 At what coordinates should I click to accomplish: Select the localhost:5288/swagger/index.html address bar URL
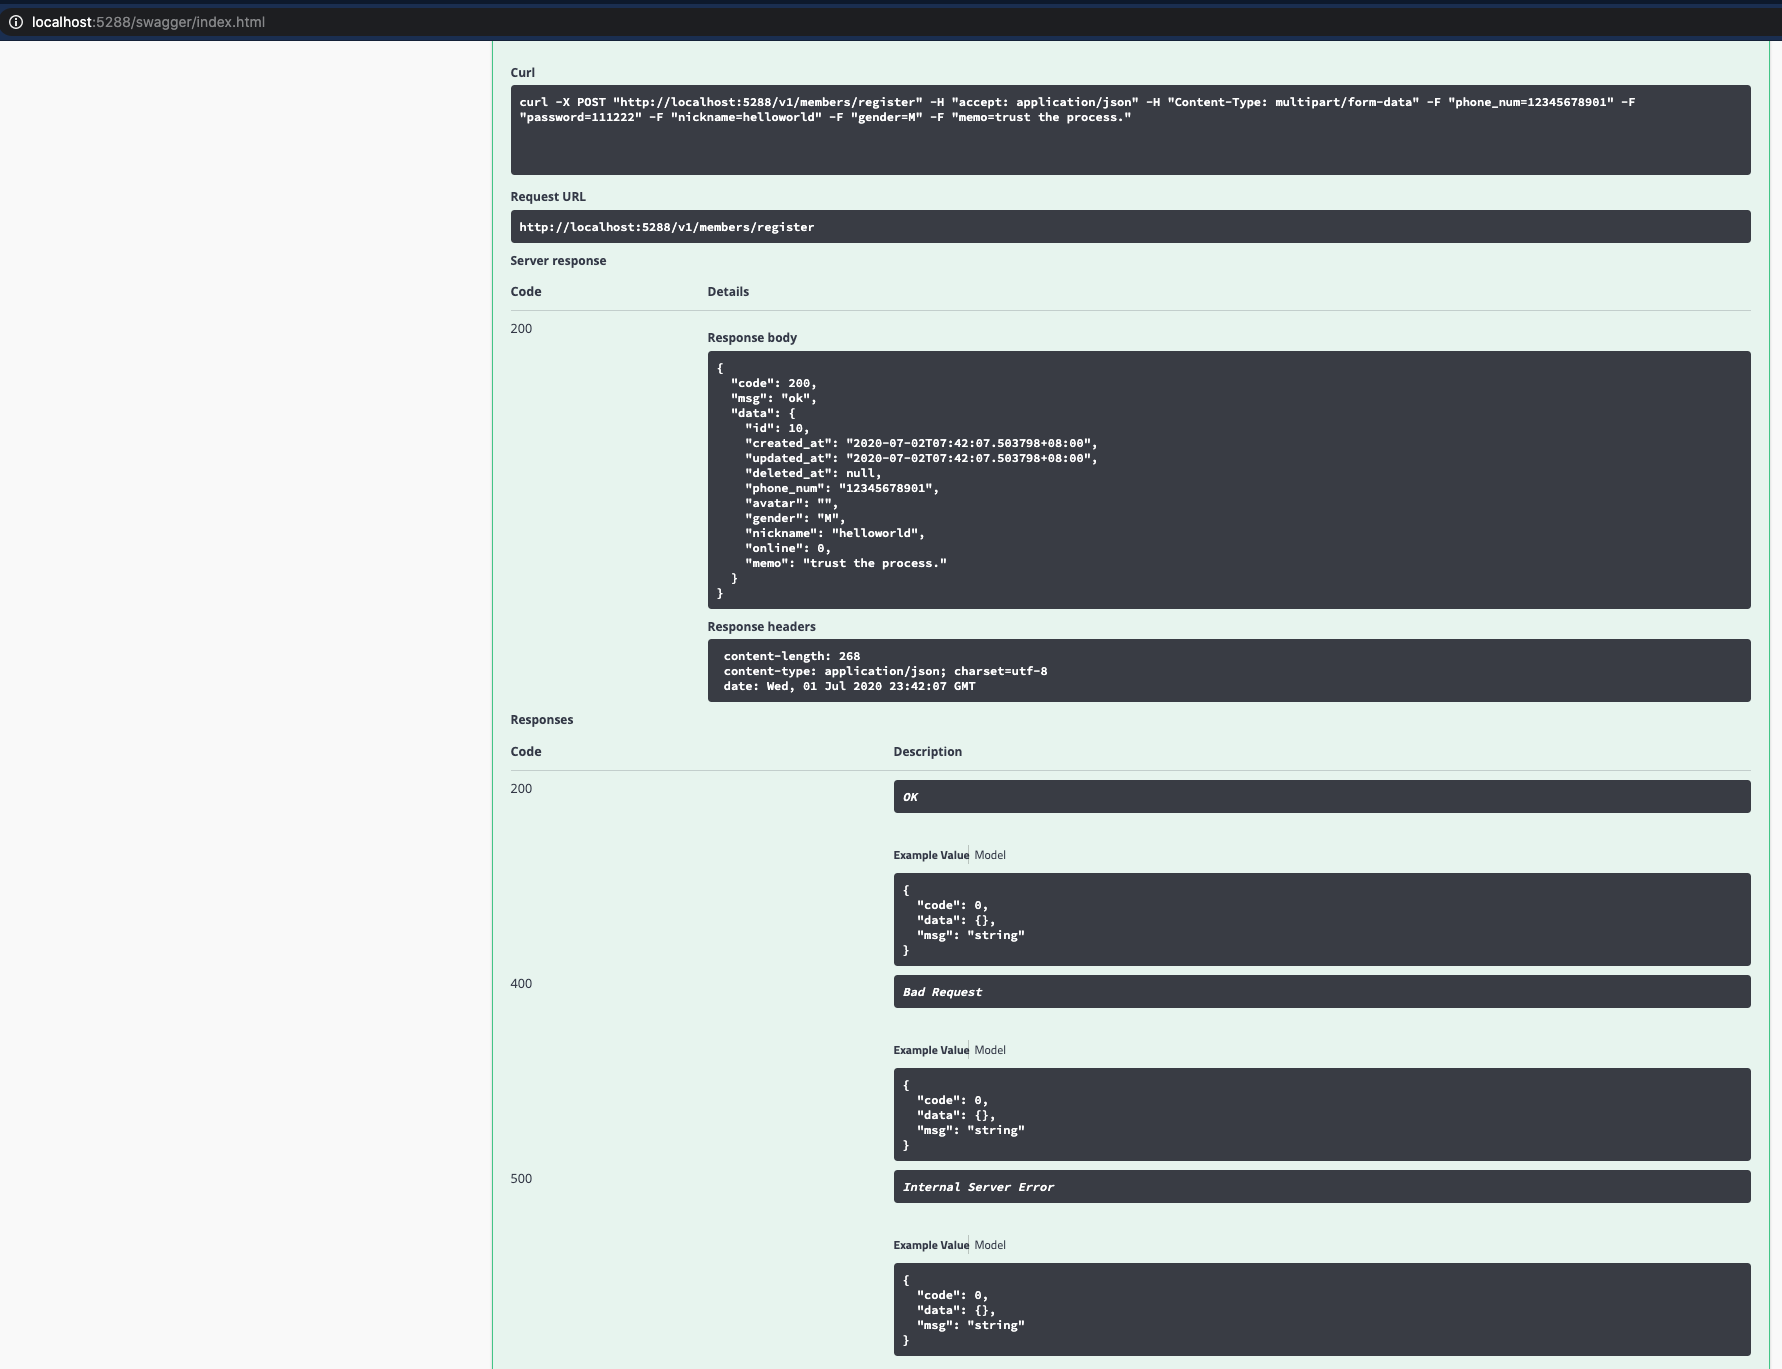click(148, 22)
